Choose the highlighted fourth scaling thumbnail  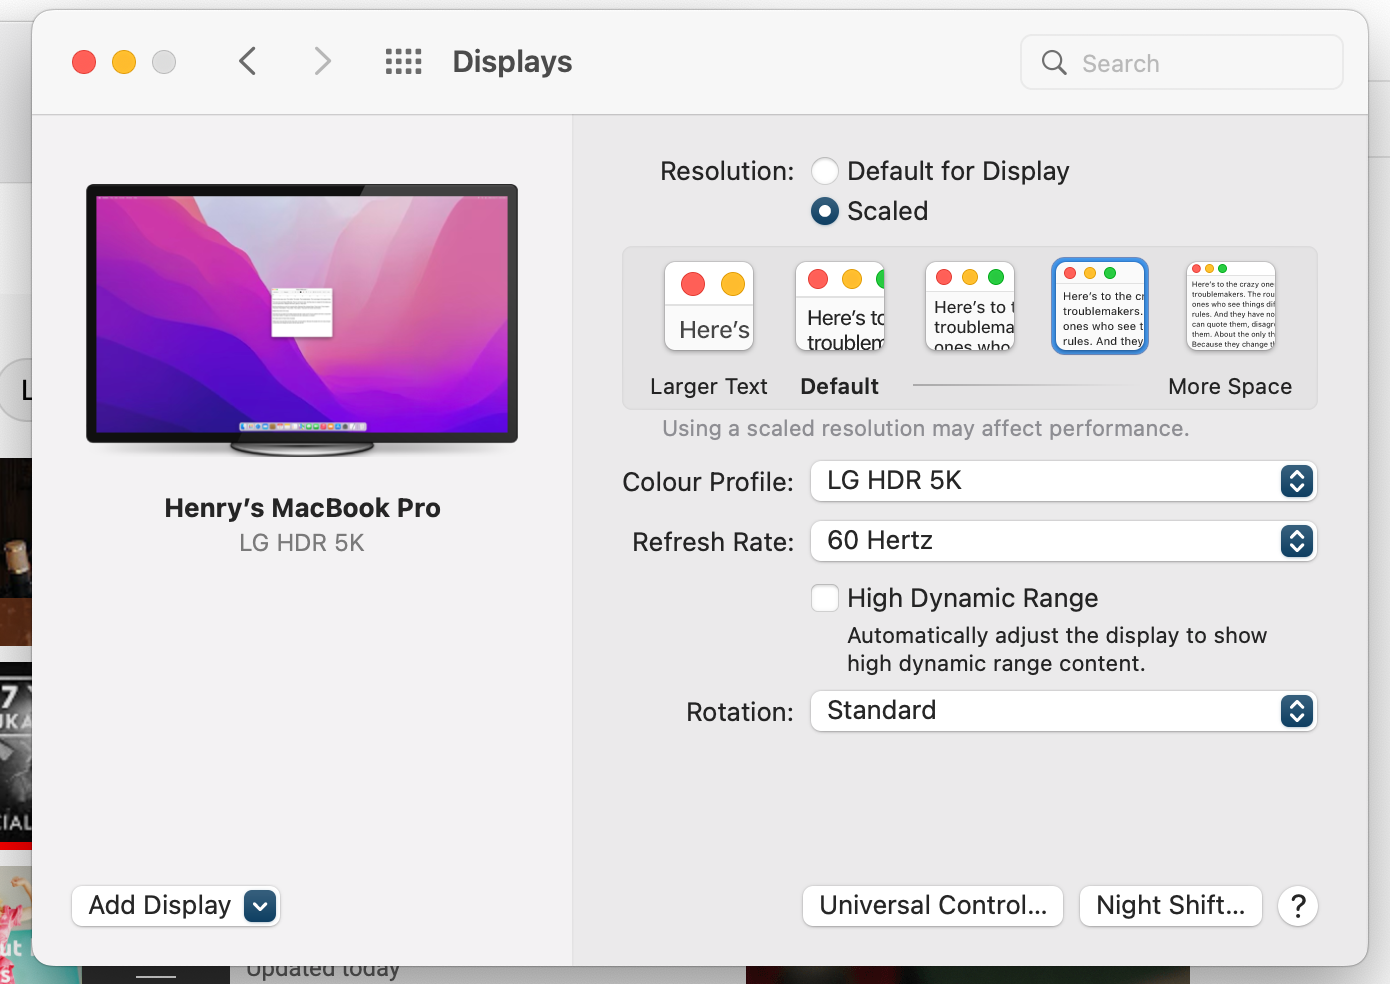(1100, 306)
